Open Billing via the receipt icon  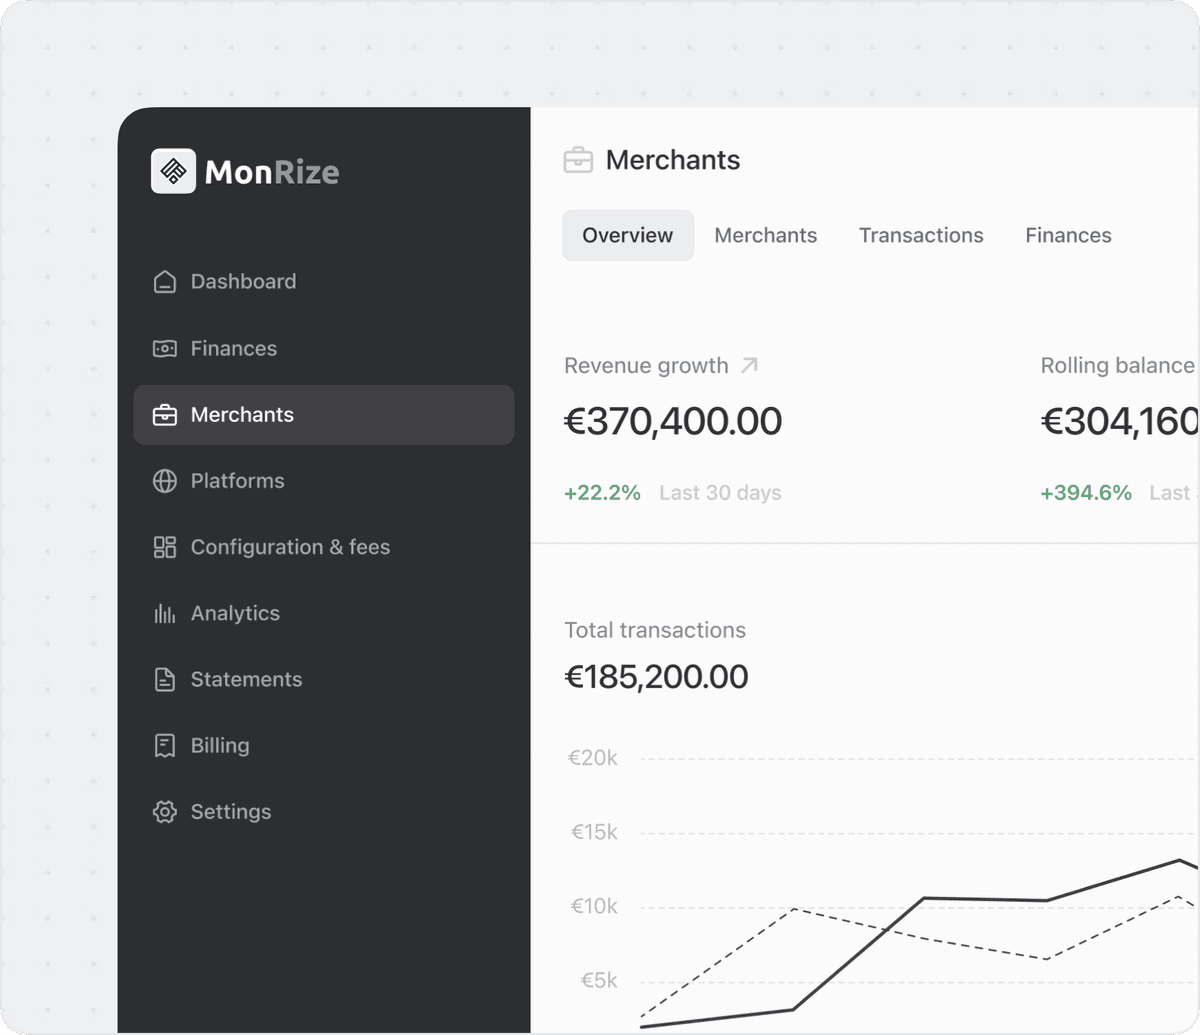pos(165,745)
